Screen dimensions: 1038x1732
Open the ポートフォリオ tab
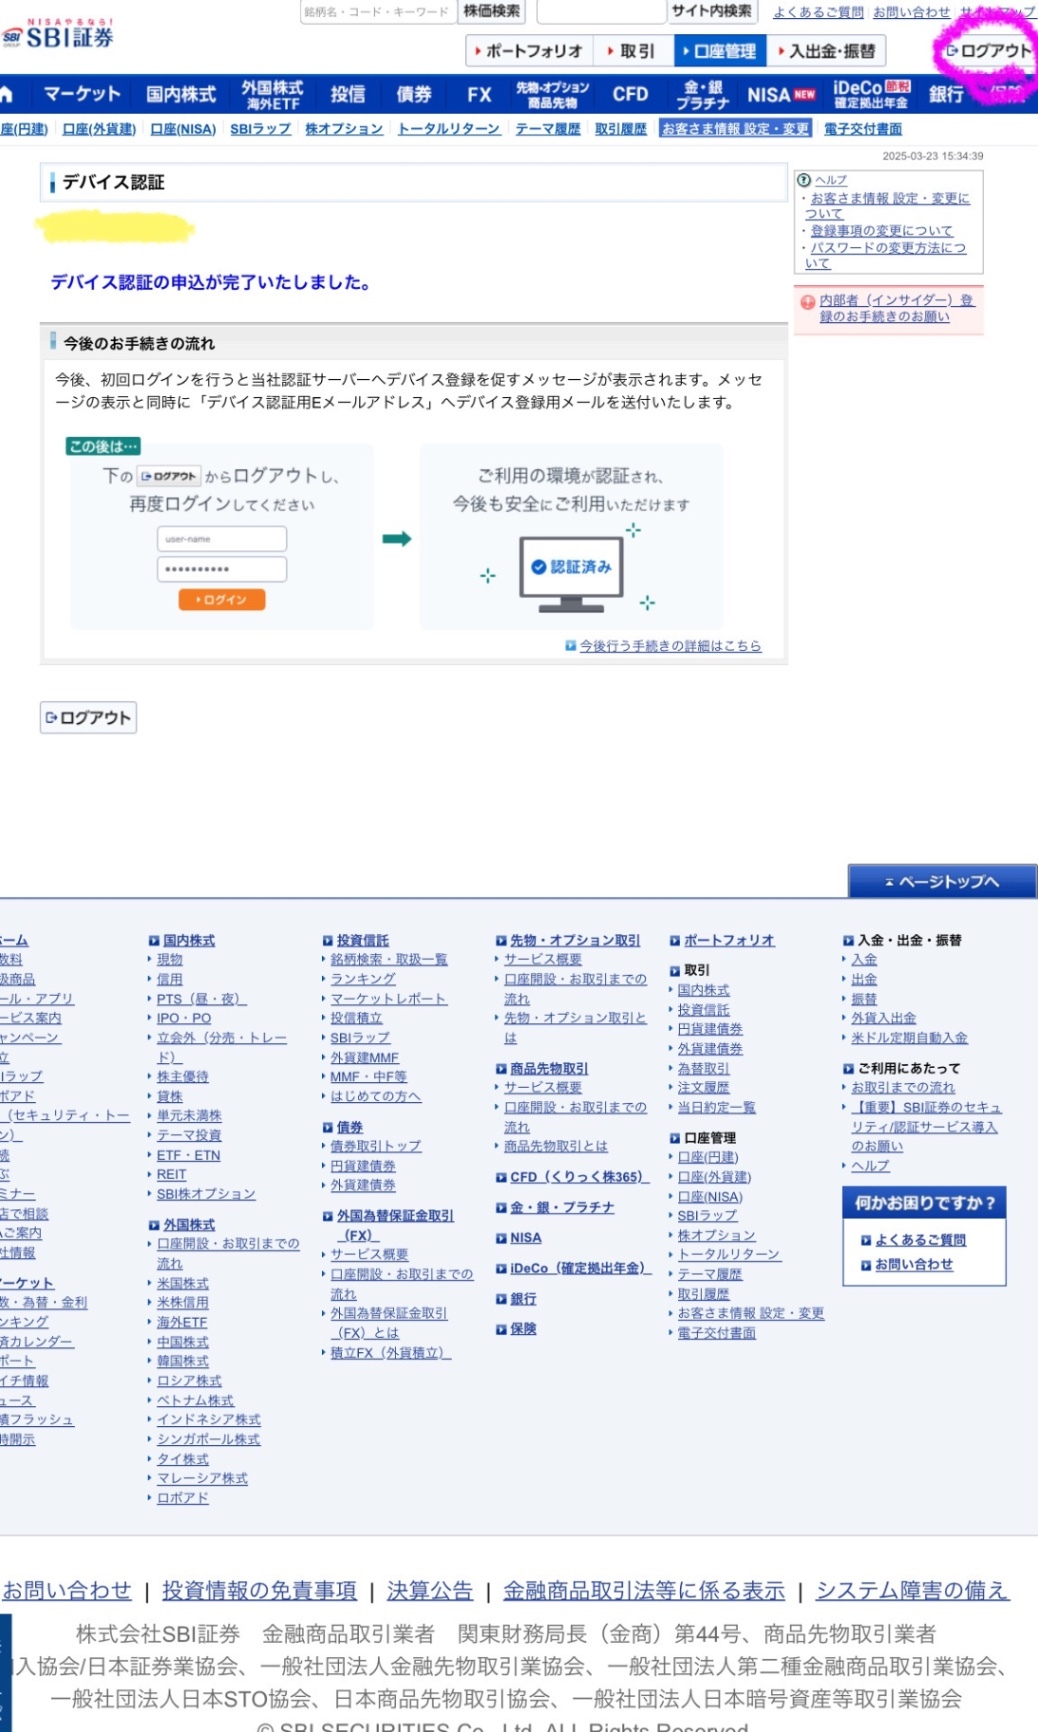pos(529,51)
